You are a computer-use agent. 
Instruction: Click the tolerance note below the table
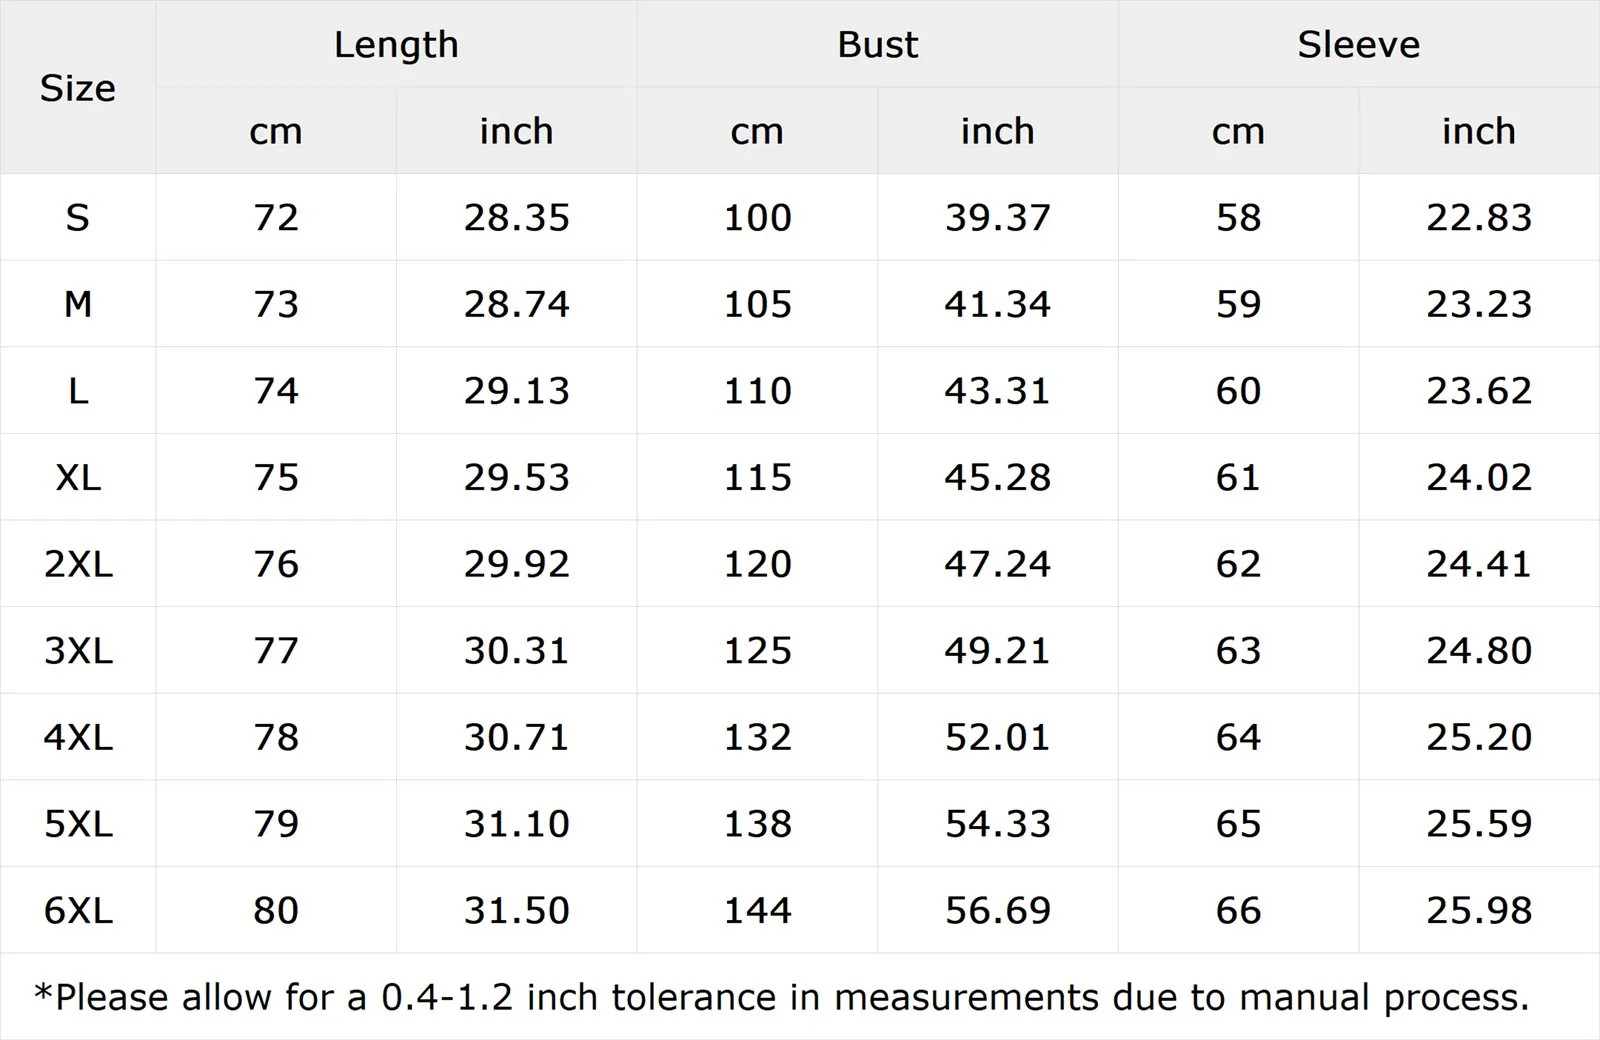click(x=781, y=997)
